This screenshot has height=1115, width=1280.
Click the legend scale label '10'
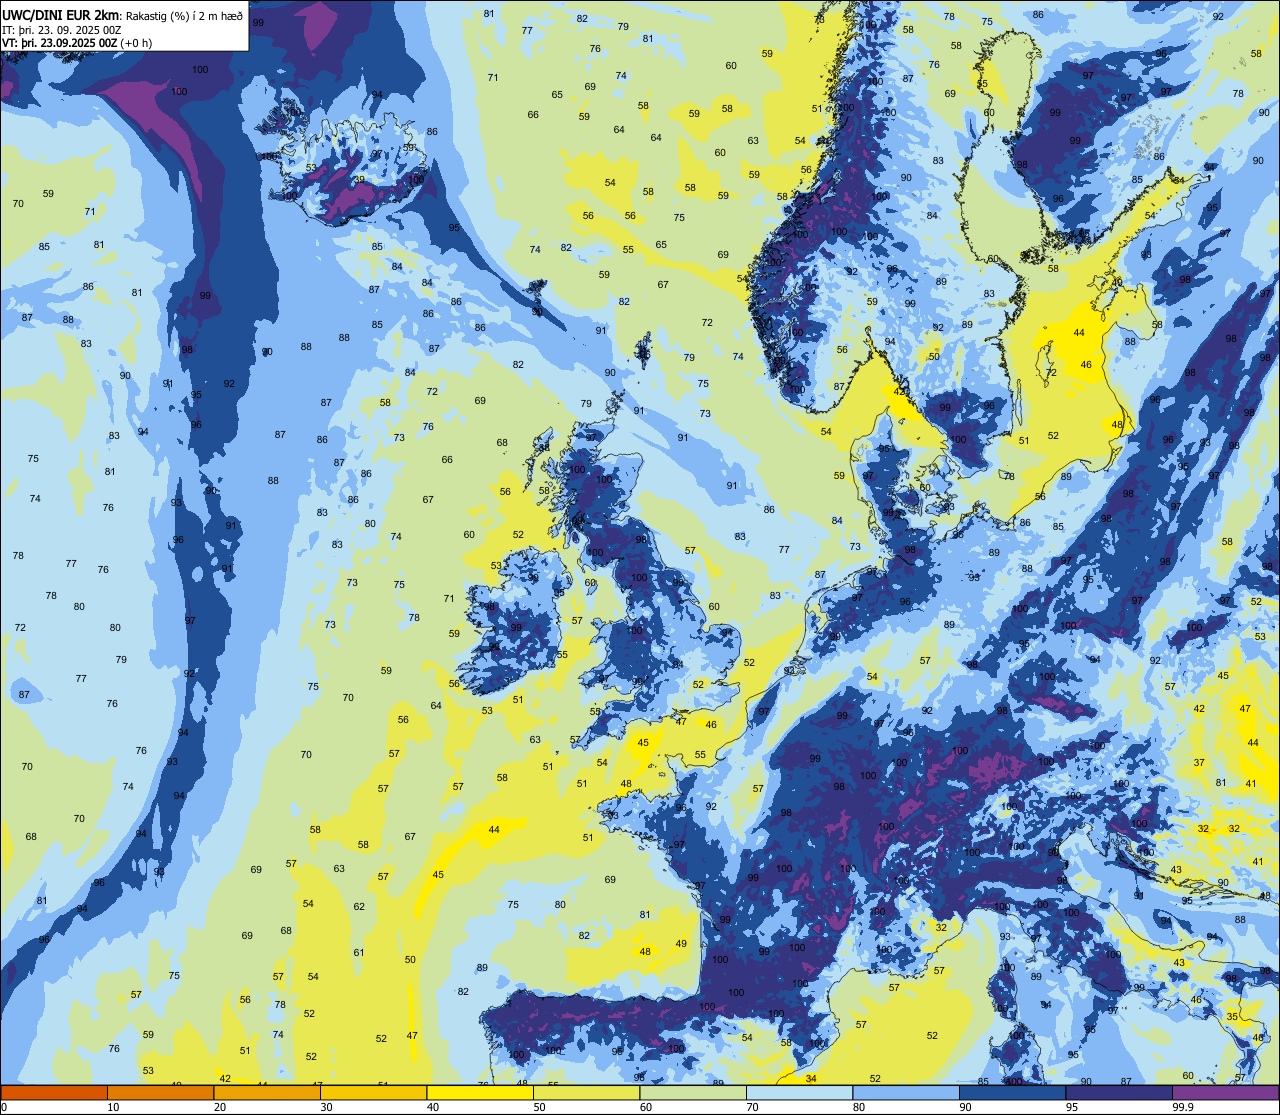pyautogui.click(x=113, y=1107)
